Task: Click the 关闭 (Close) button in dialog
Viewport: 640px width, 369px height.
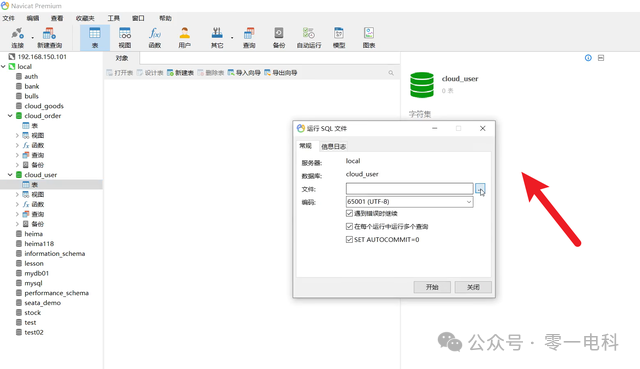Action: [473, 287]
